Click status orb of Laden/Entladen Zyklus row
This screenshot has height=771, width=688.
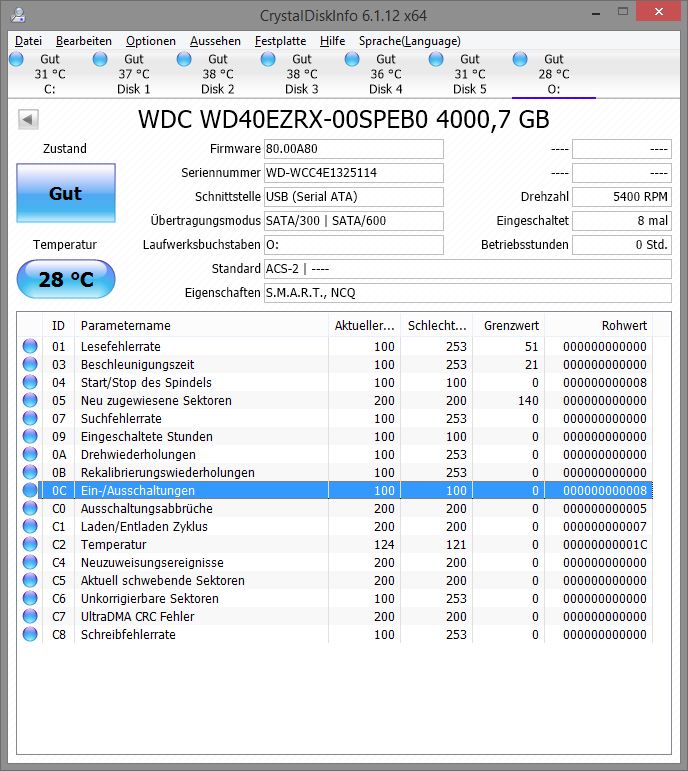pos(30,527)
